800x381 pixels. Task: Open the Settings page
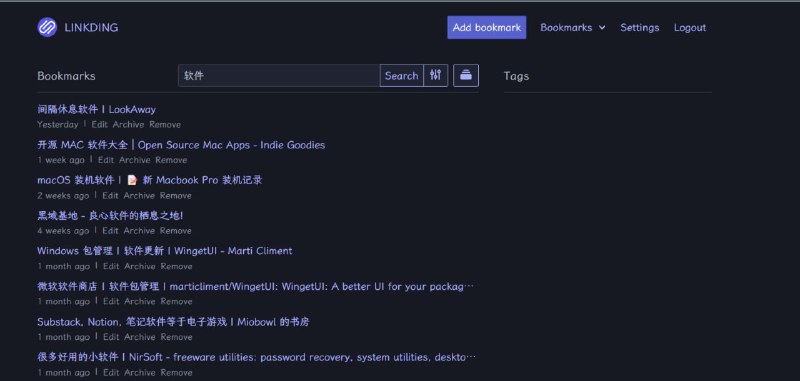coord(640,28)
